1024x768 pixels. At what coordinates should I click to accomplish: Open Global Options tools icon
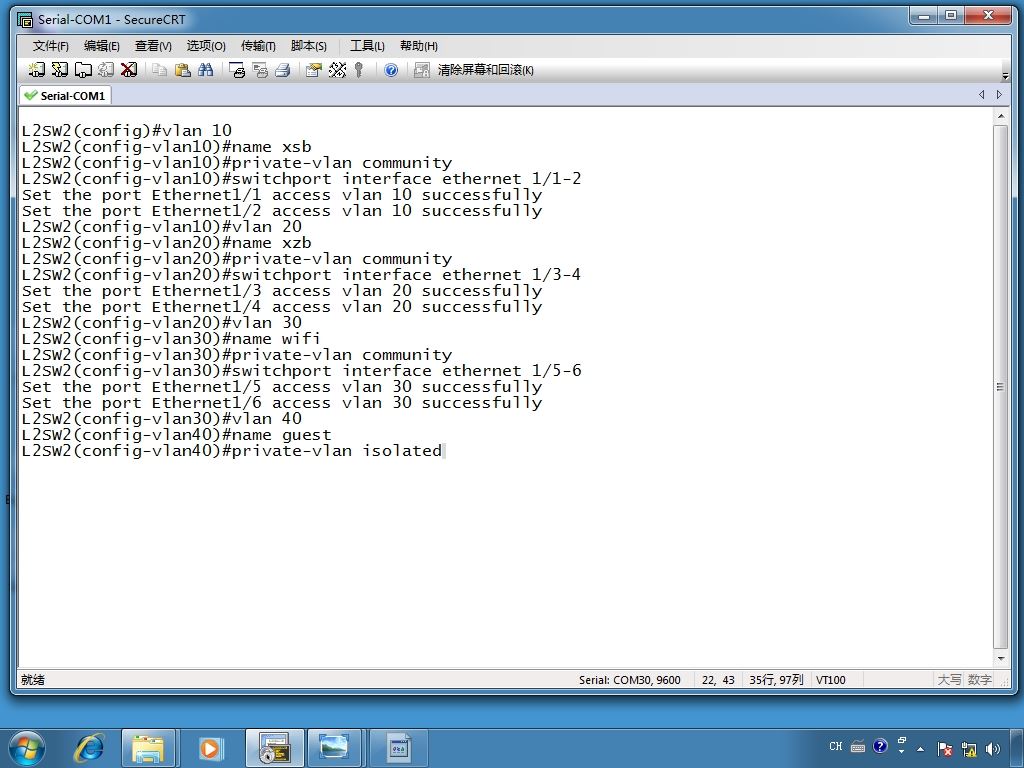(338, 70)
